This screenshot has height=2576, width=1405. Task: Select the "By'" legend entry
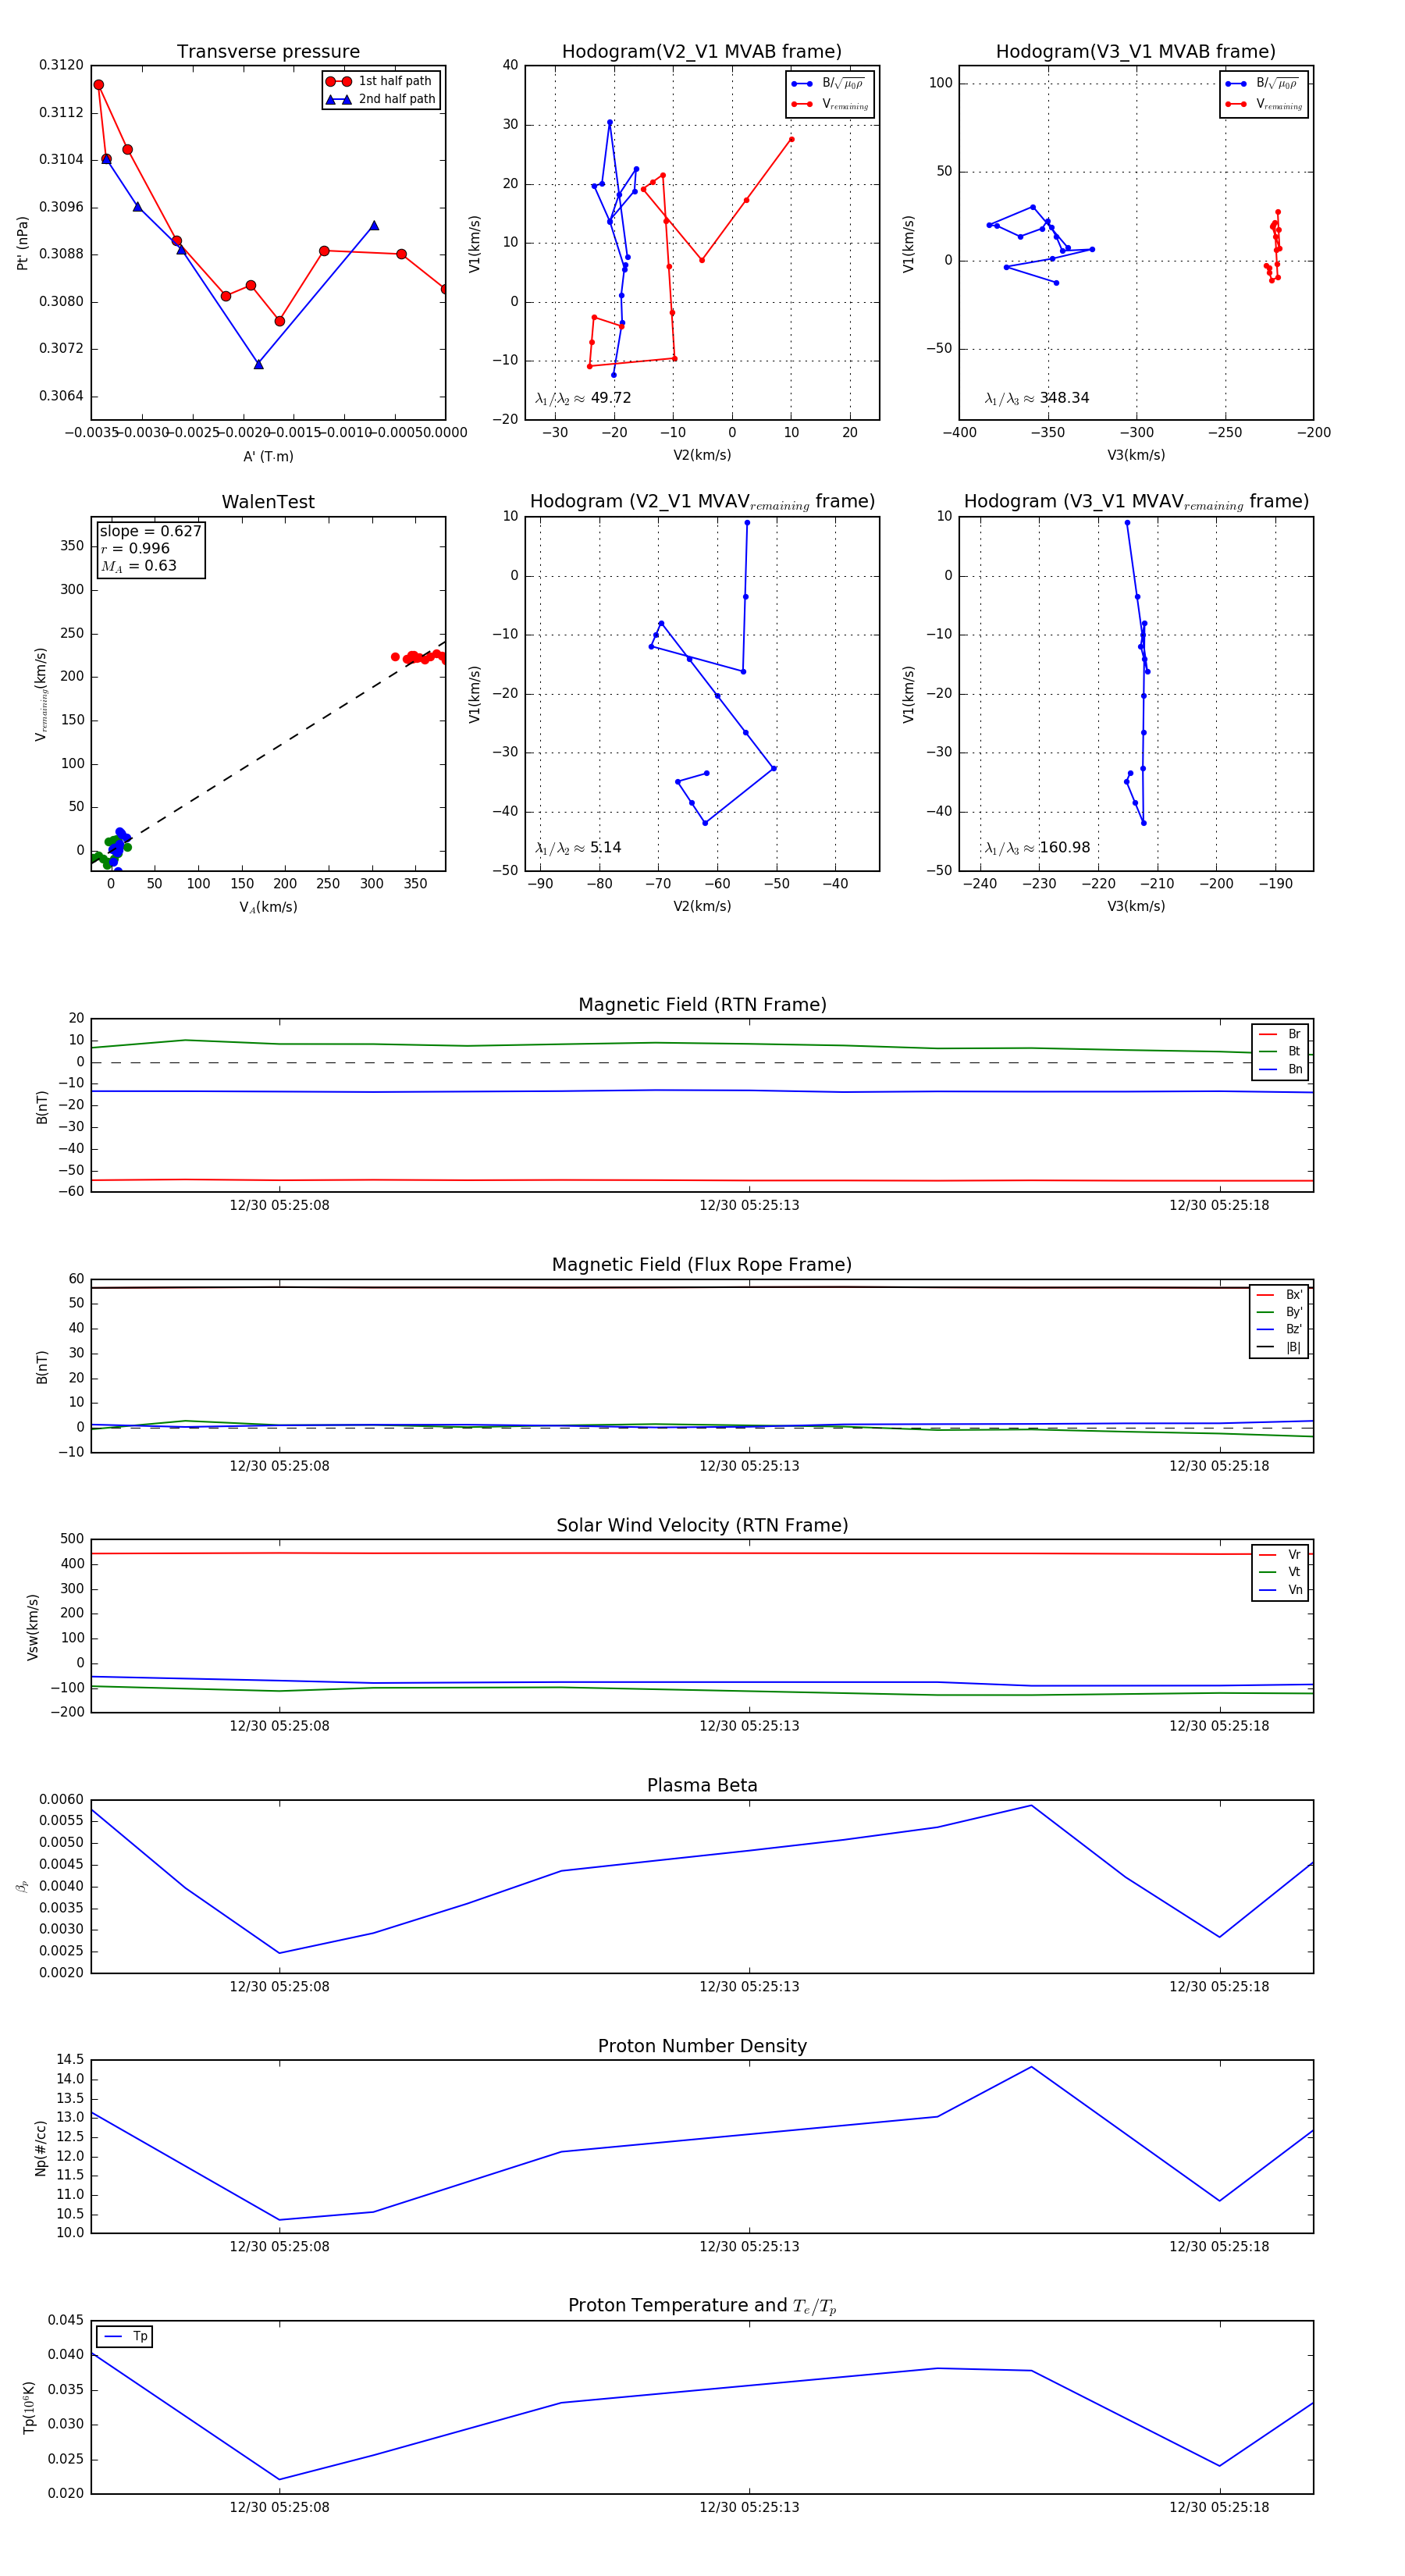pos(1280,1312)
